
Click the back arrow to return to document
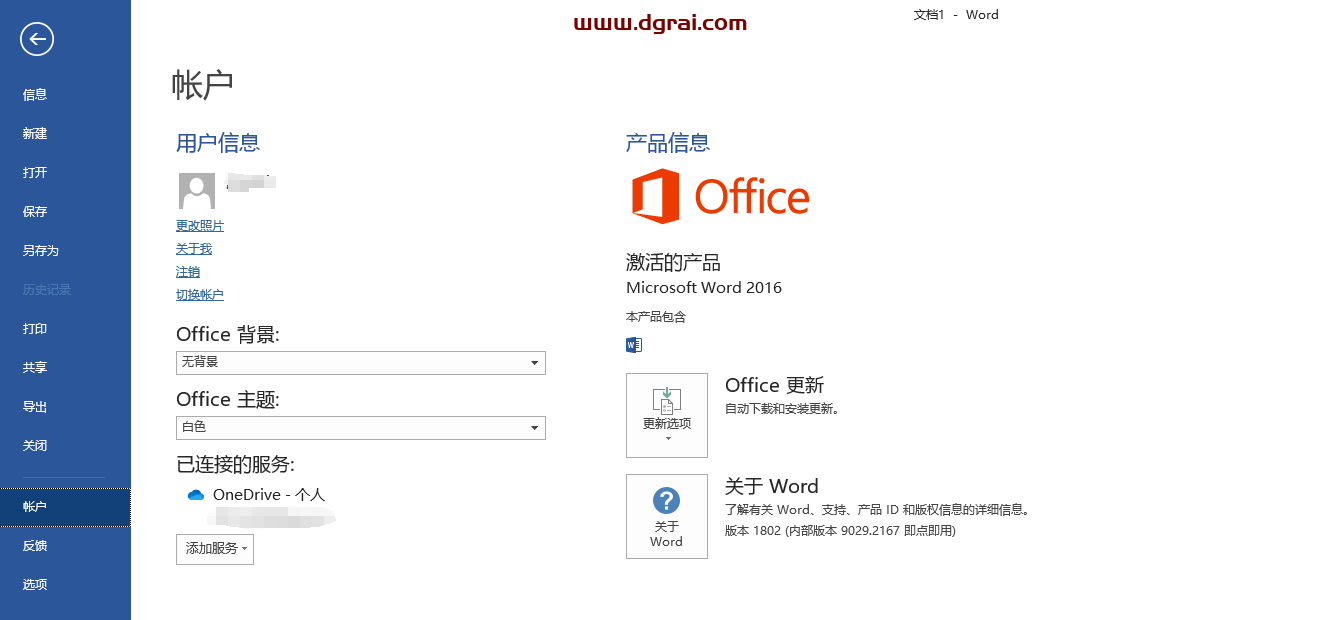click(x=37, y=39)
